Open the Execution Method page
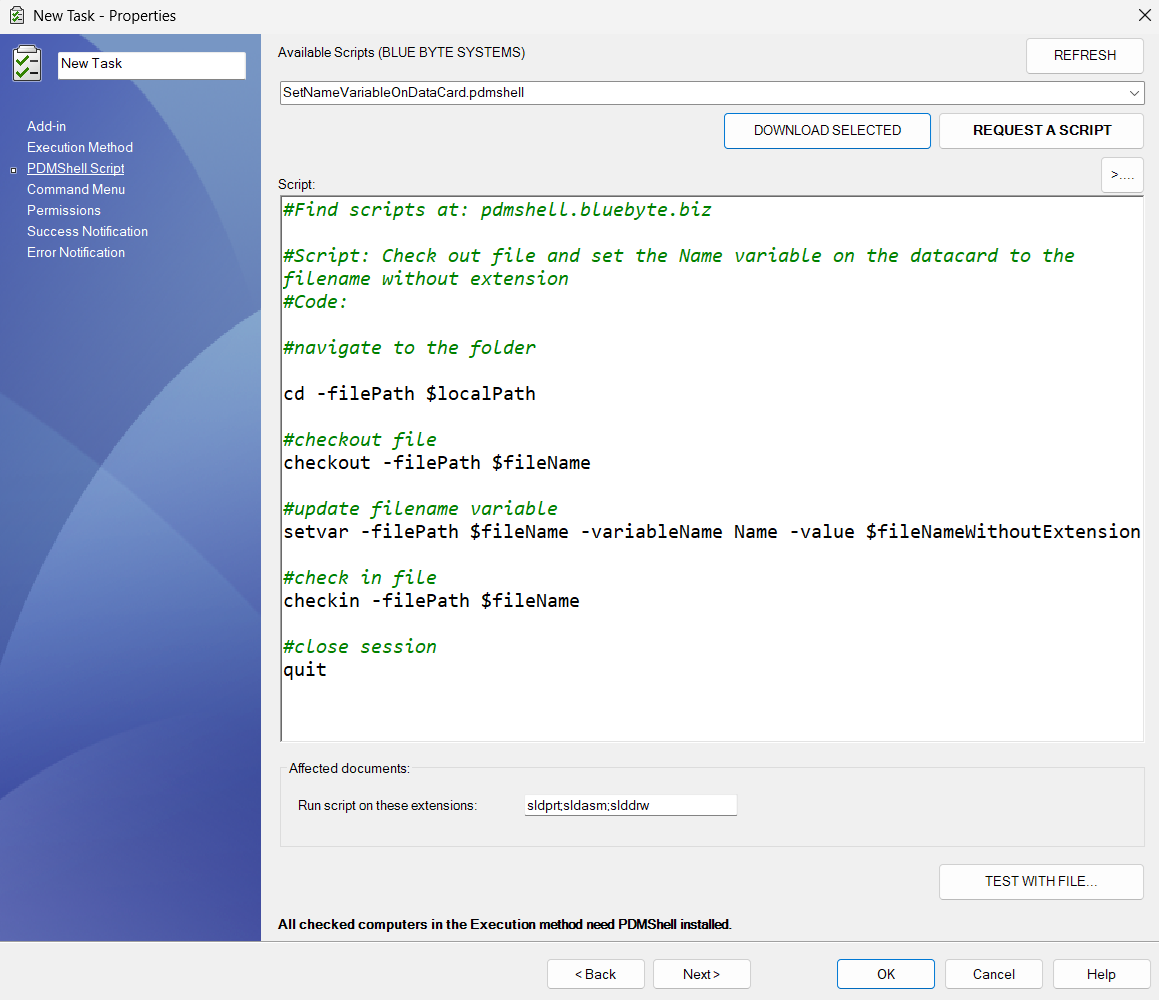Viewport: 1159px width, 1000px height. click(x=79, y=147)
